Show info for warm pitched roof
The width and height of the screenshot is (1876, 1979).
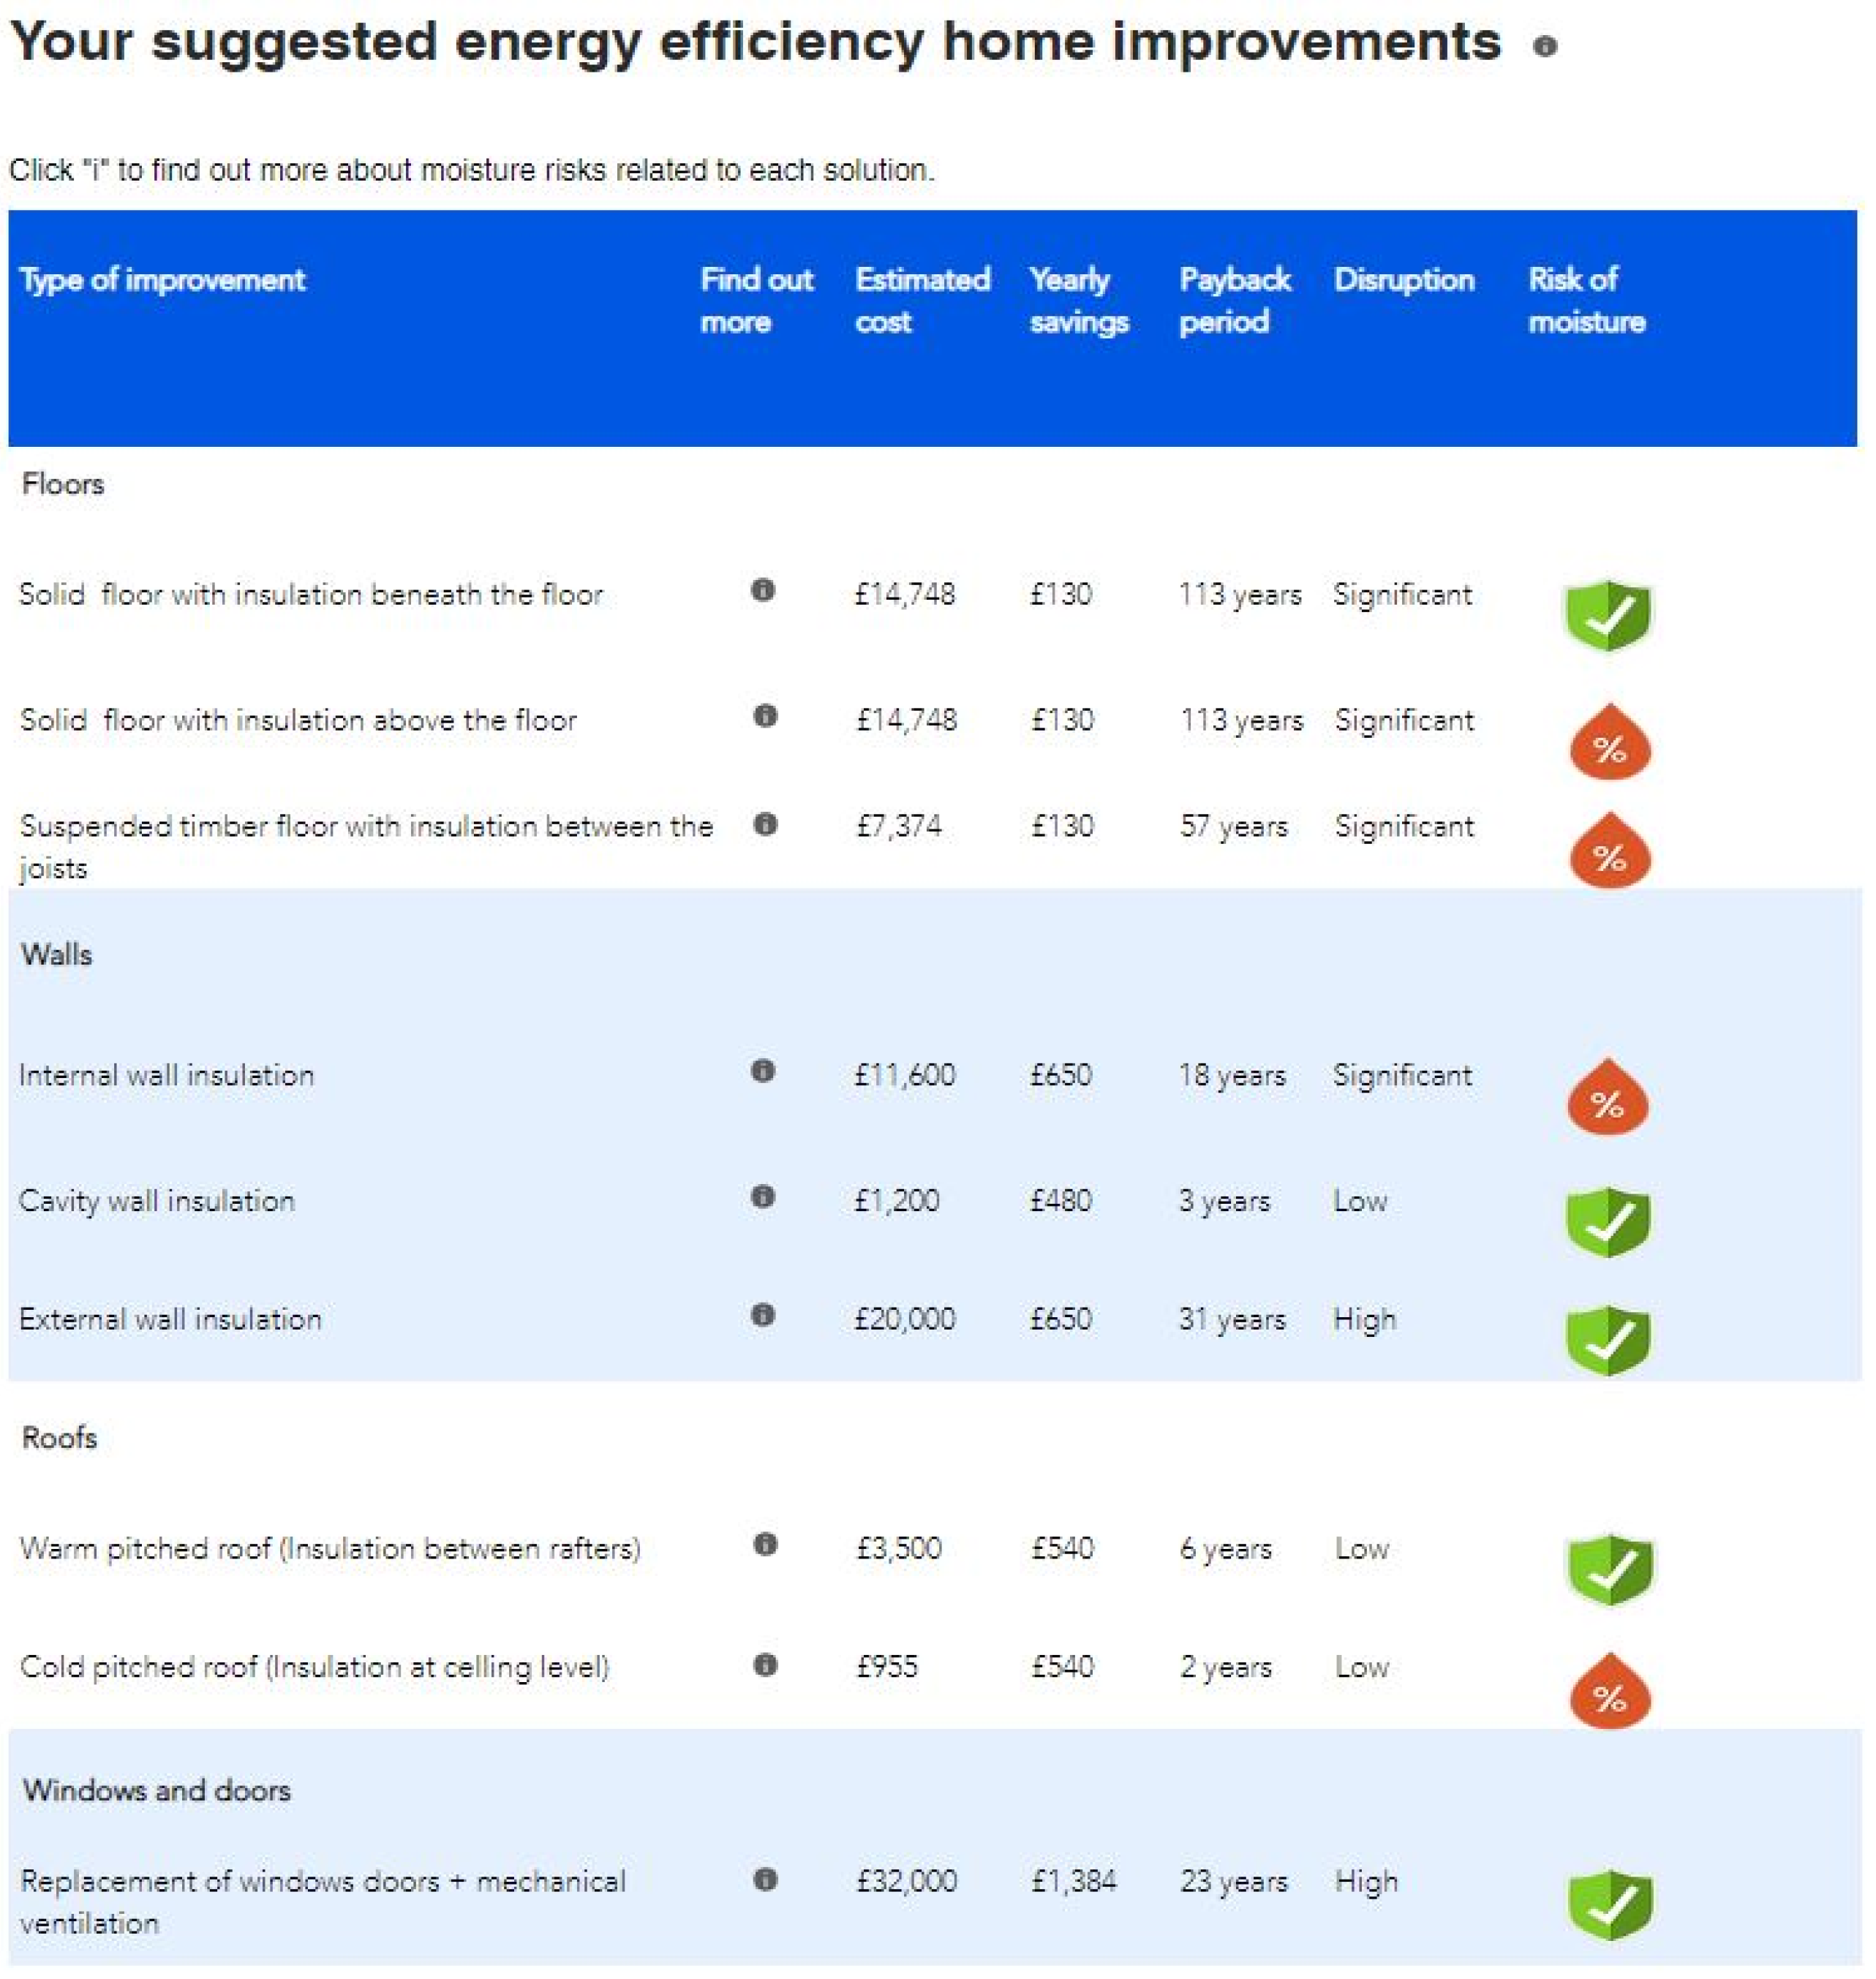tap(765, 1544)
